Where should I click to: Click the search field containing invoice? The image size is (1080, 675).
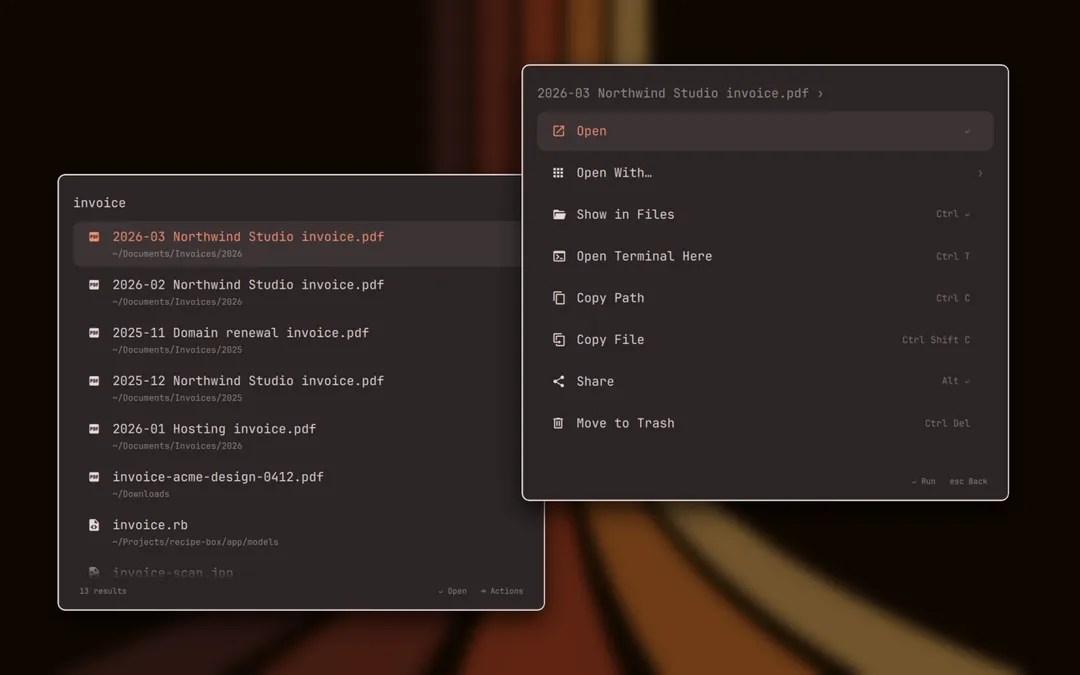pos(296,203)
